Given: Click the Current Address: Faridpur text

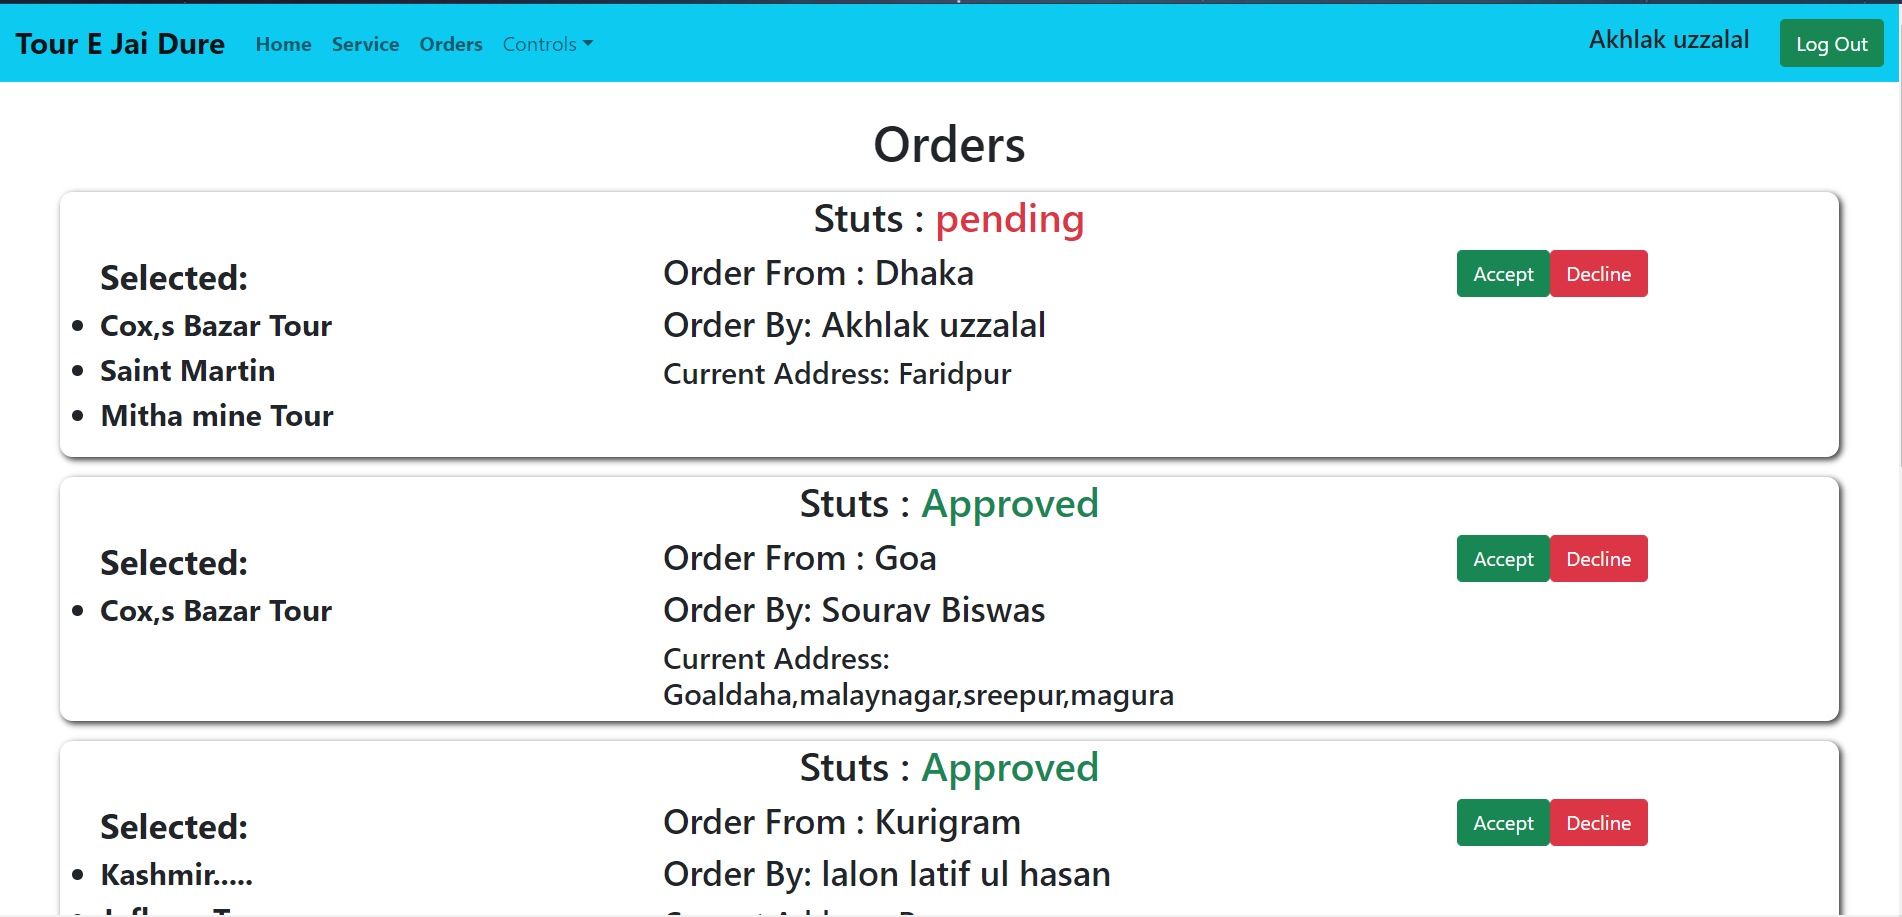Looking at the screenshot, I should click(x=837, y=374).
